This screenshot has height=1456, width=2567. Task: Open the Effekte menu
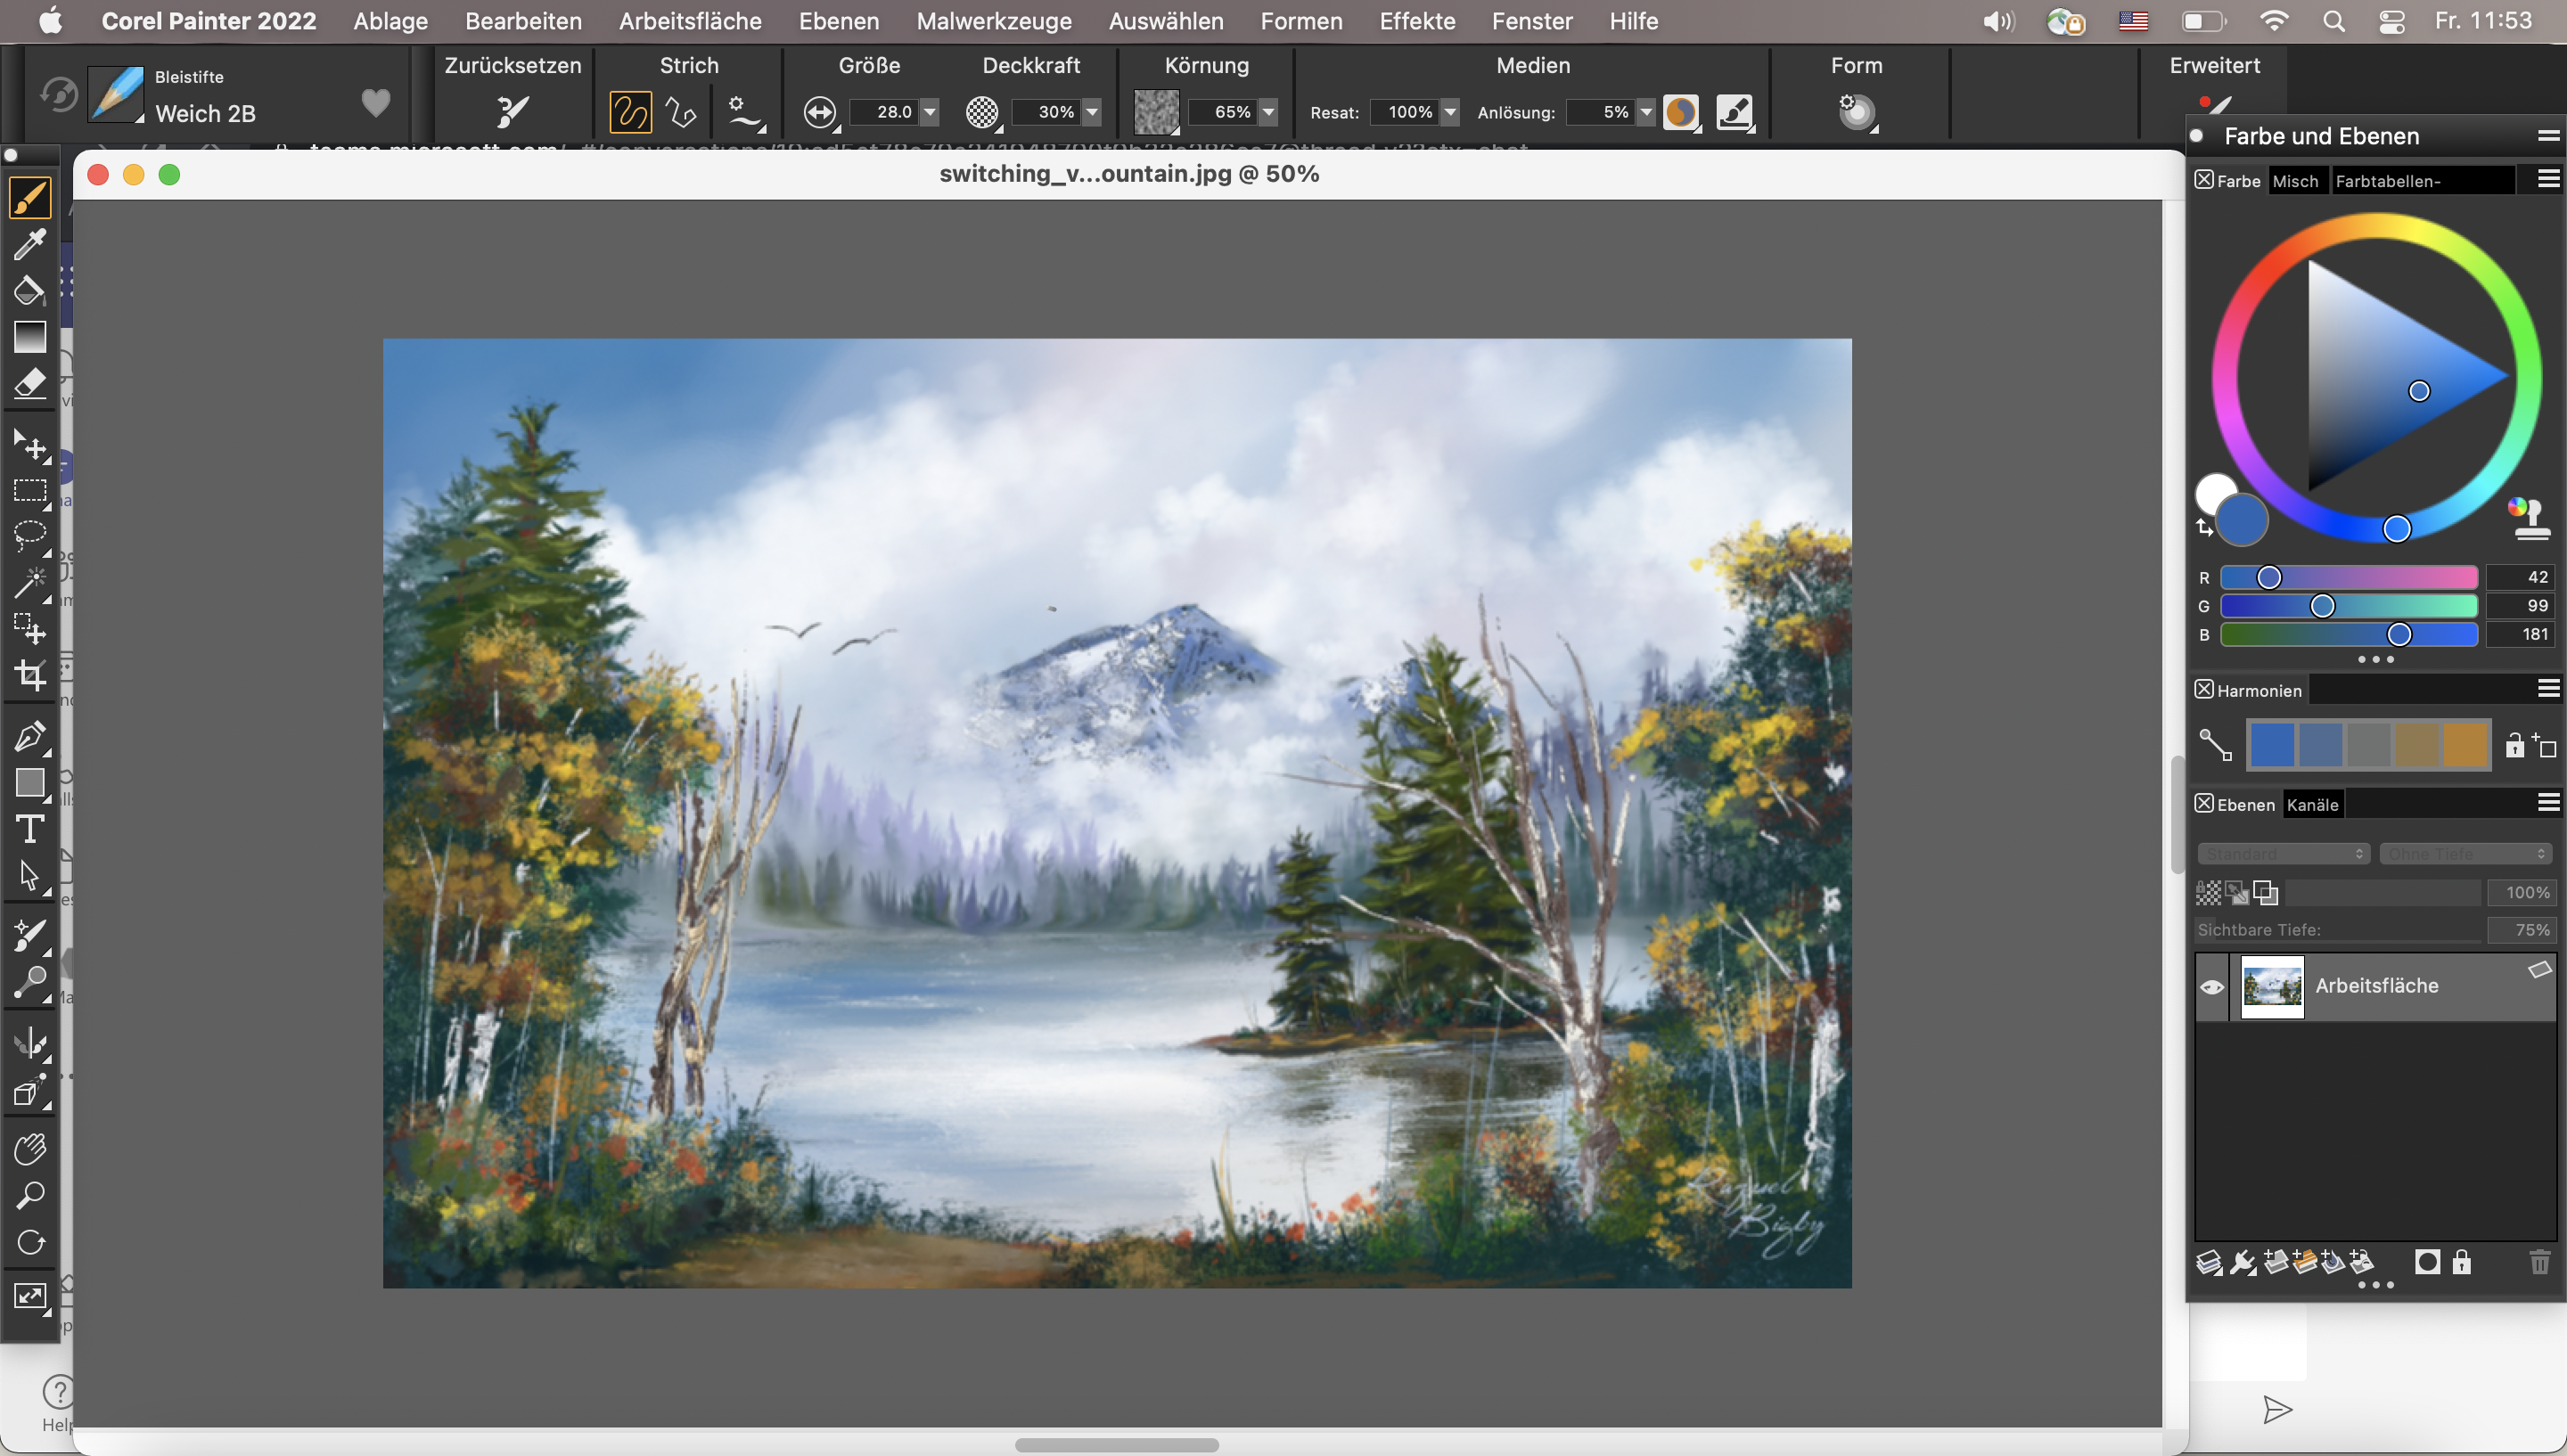(x=1417, y=21)
